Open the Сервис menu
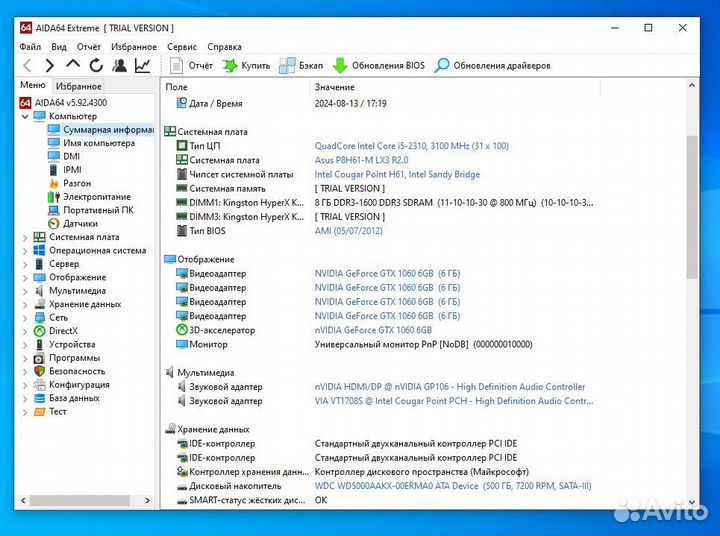This screenshot has height=536, width=720. (x=182, y=47)
